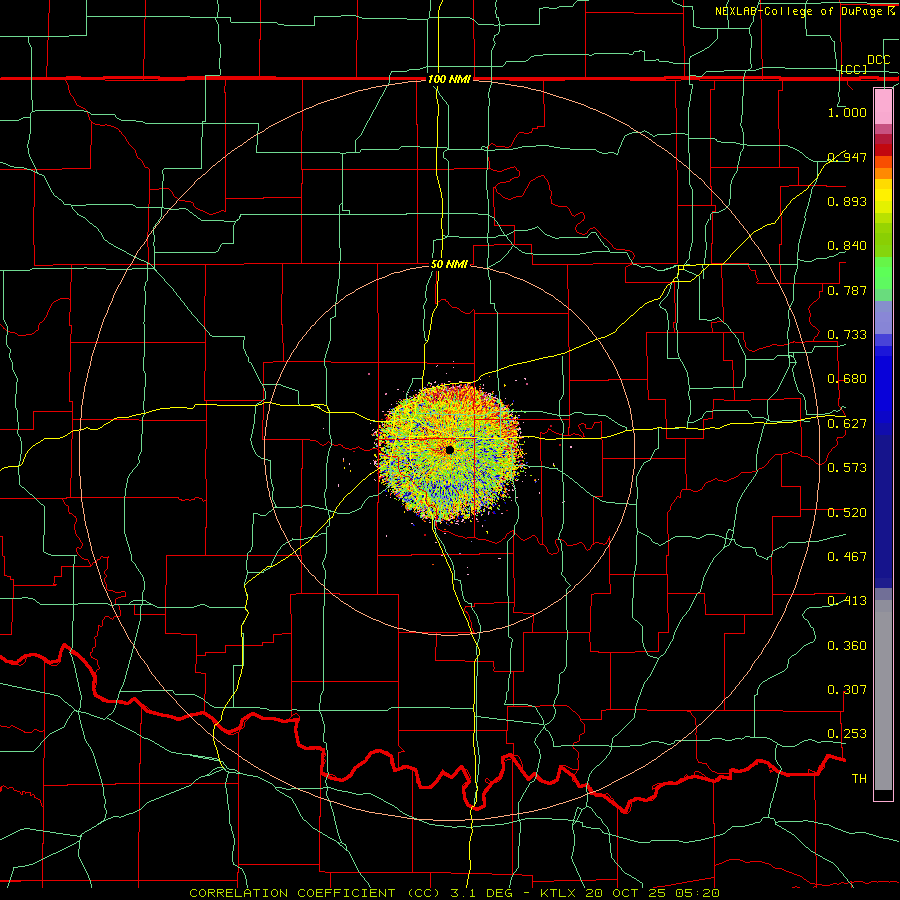Click the 0.627 legend value
900x900 pixels.
click(x=847, y=424)
